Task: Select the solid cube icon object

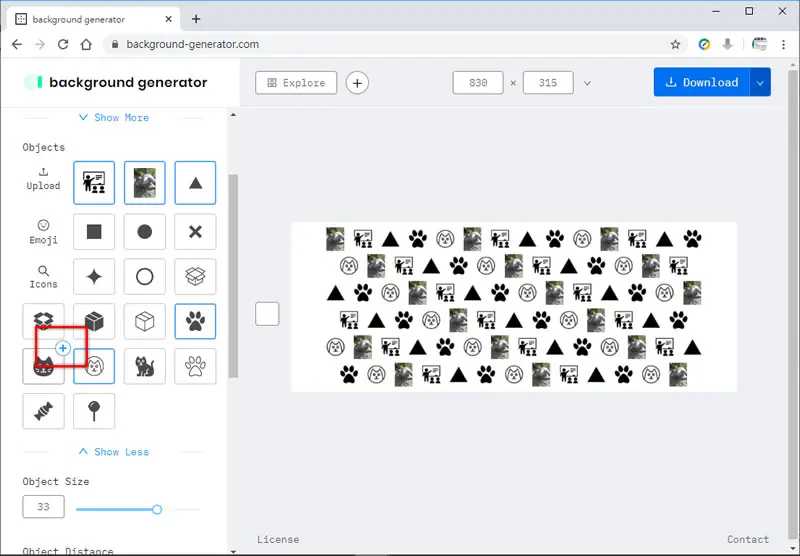Action: [x=94, y=321]
